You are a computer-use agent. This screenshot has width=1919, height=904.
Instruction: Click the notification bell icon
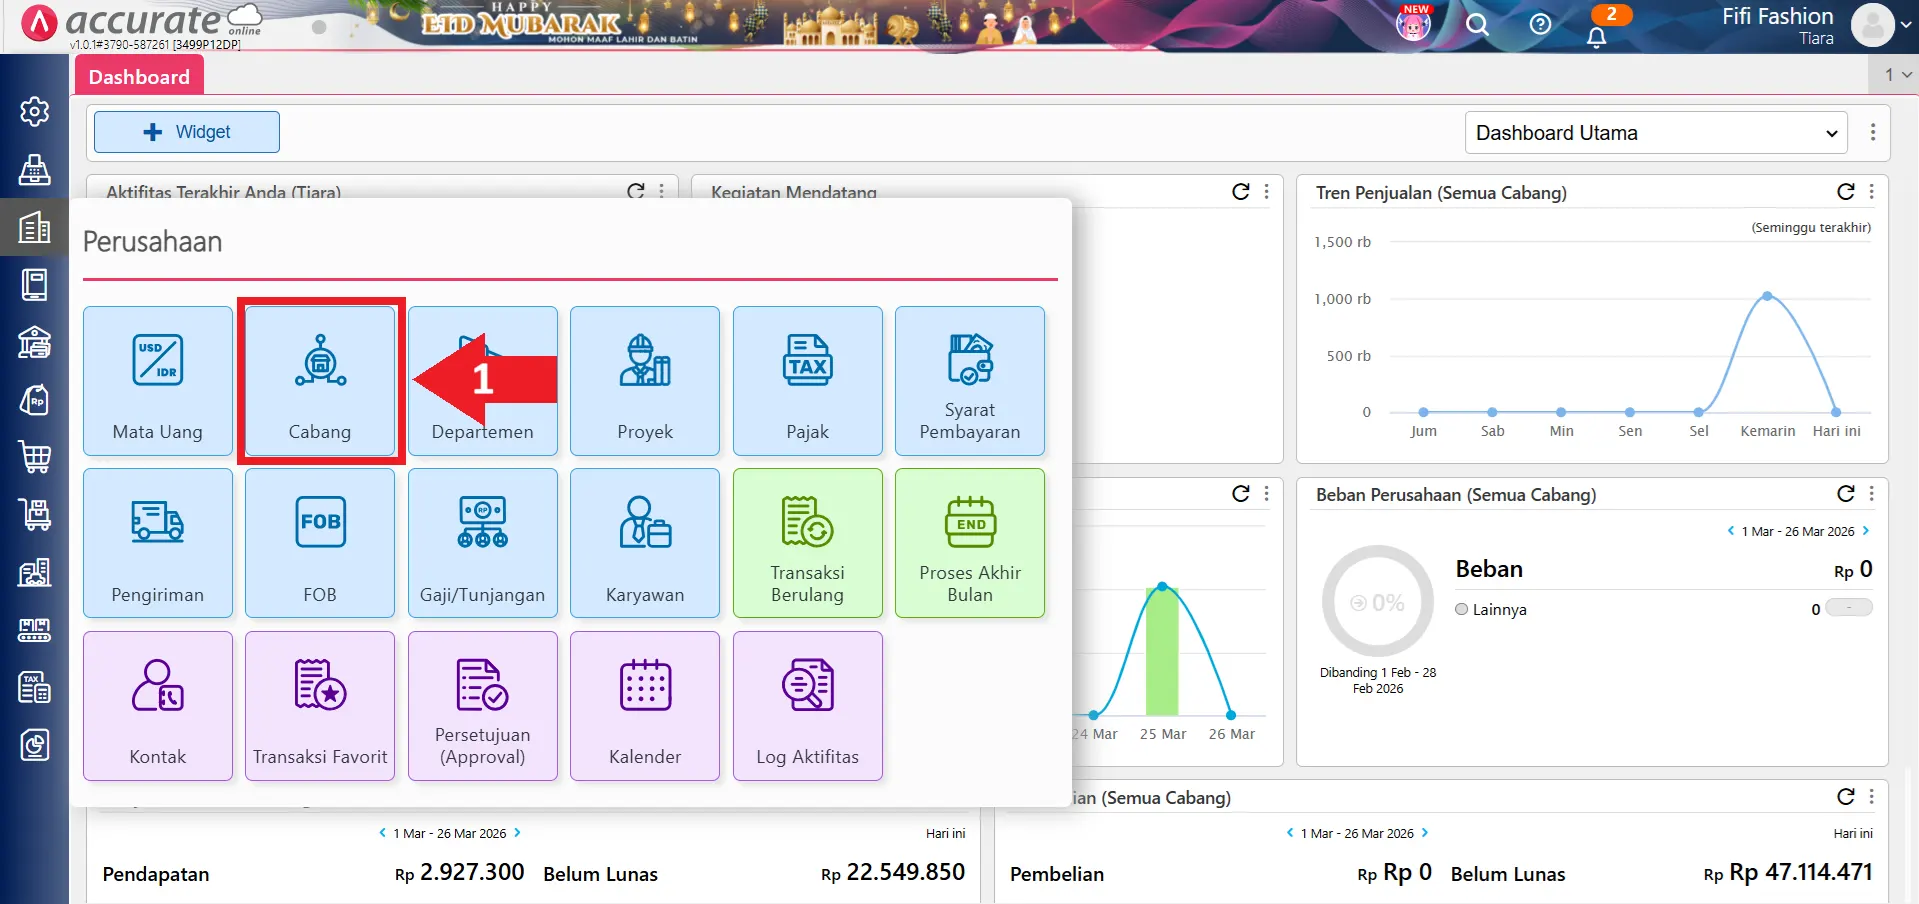[1596, 37]
